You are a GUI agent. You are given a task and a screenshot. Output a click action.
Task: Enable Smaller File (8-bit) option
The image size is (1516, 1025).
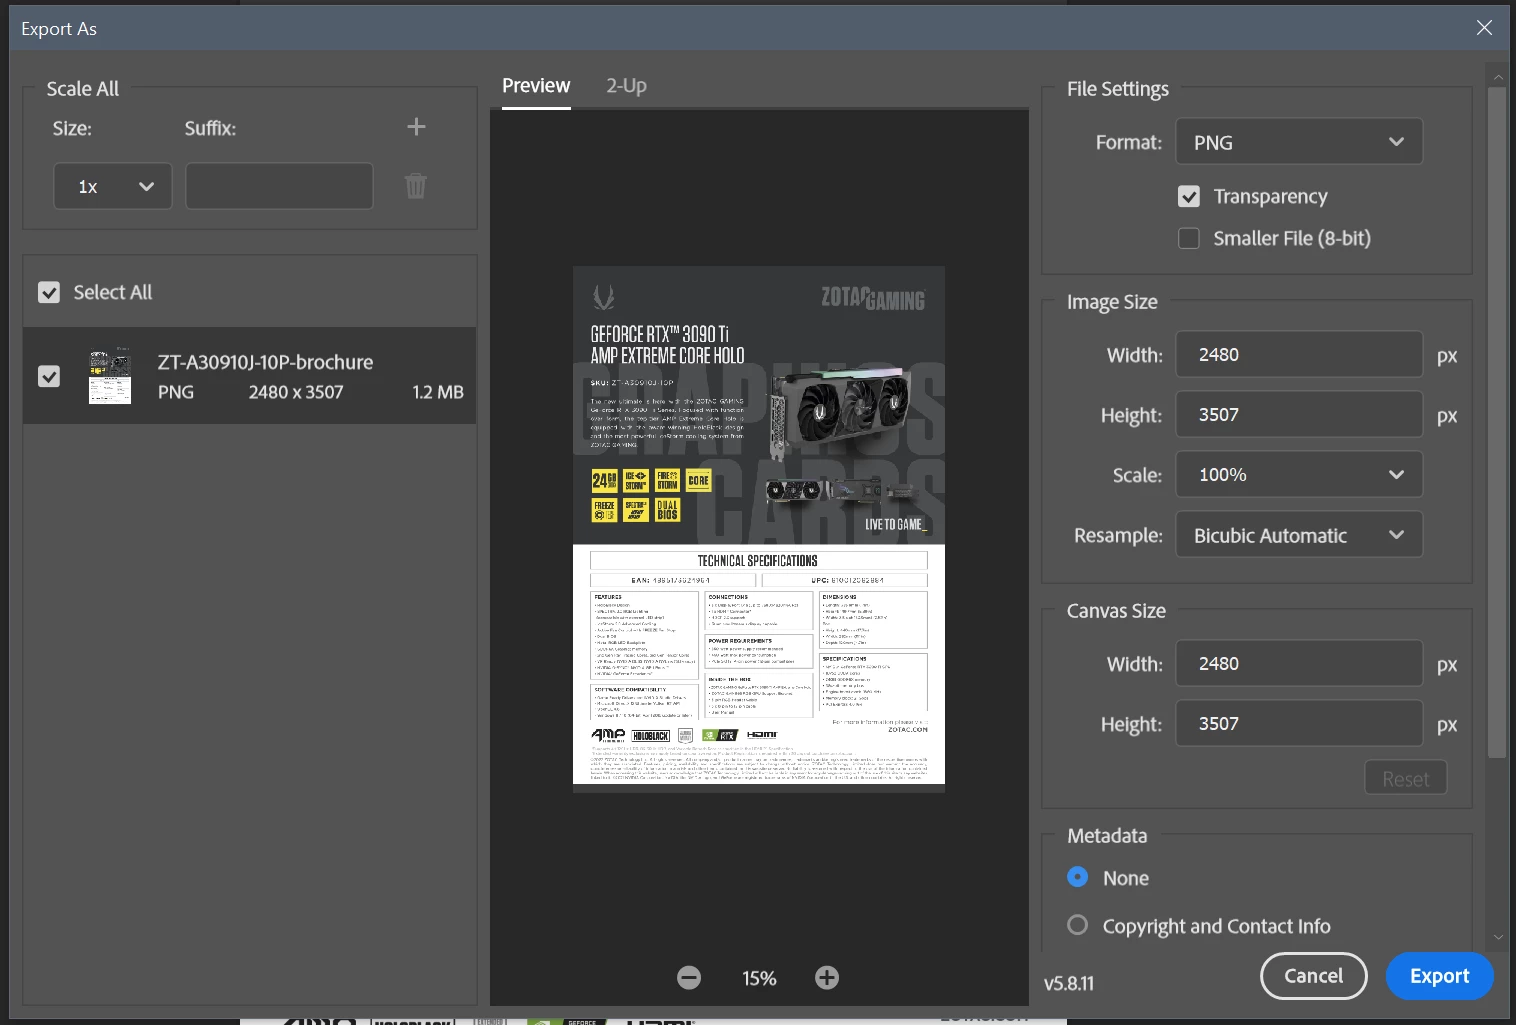pyautogui.click(x=1189, y=238)
